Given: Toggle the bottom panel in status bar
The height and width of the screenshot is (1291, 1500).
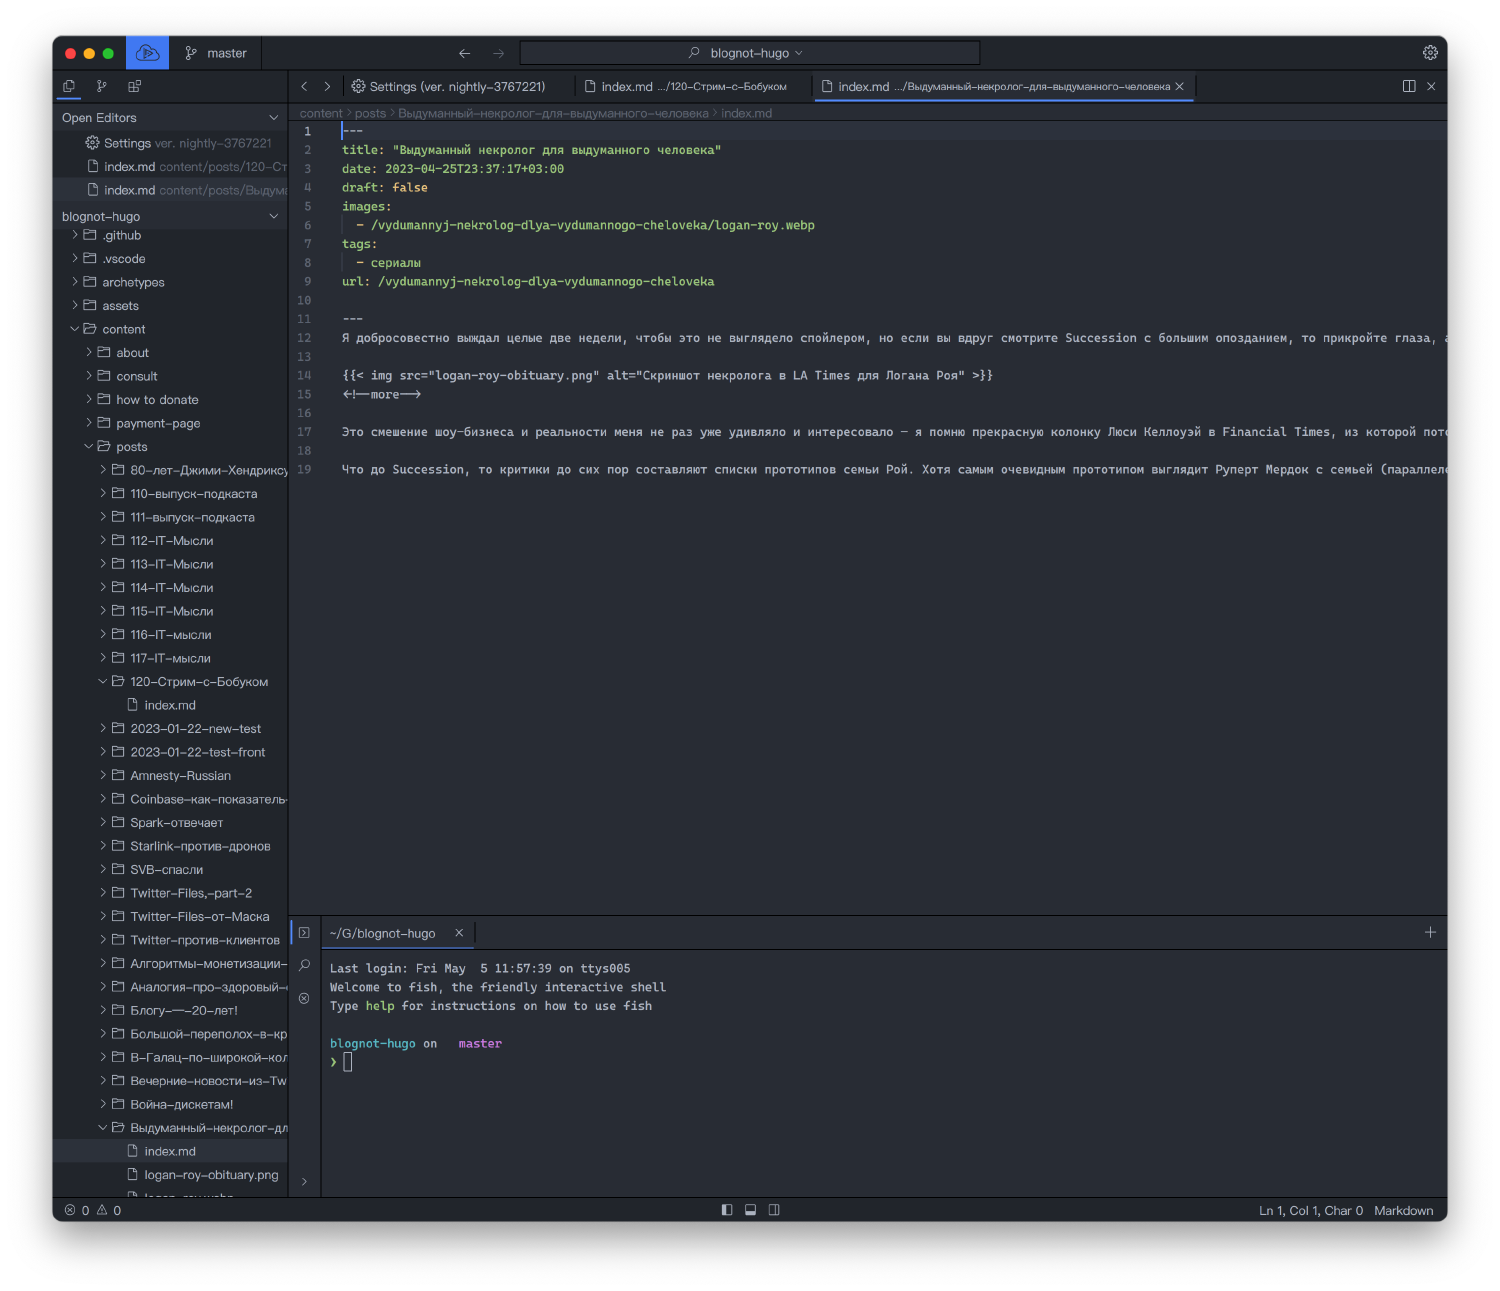Looking at the screenshot, I should (x=751, y=1210).
